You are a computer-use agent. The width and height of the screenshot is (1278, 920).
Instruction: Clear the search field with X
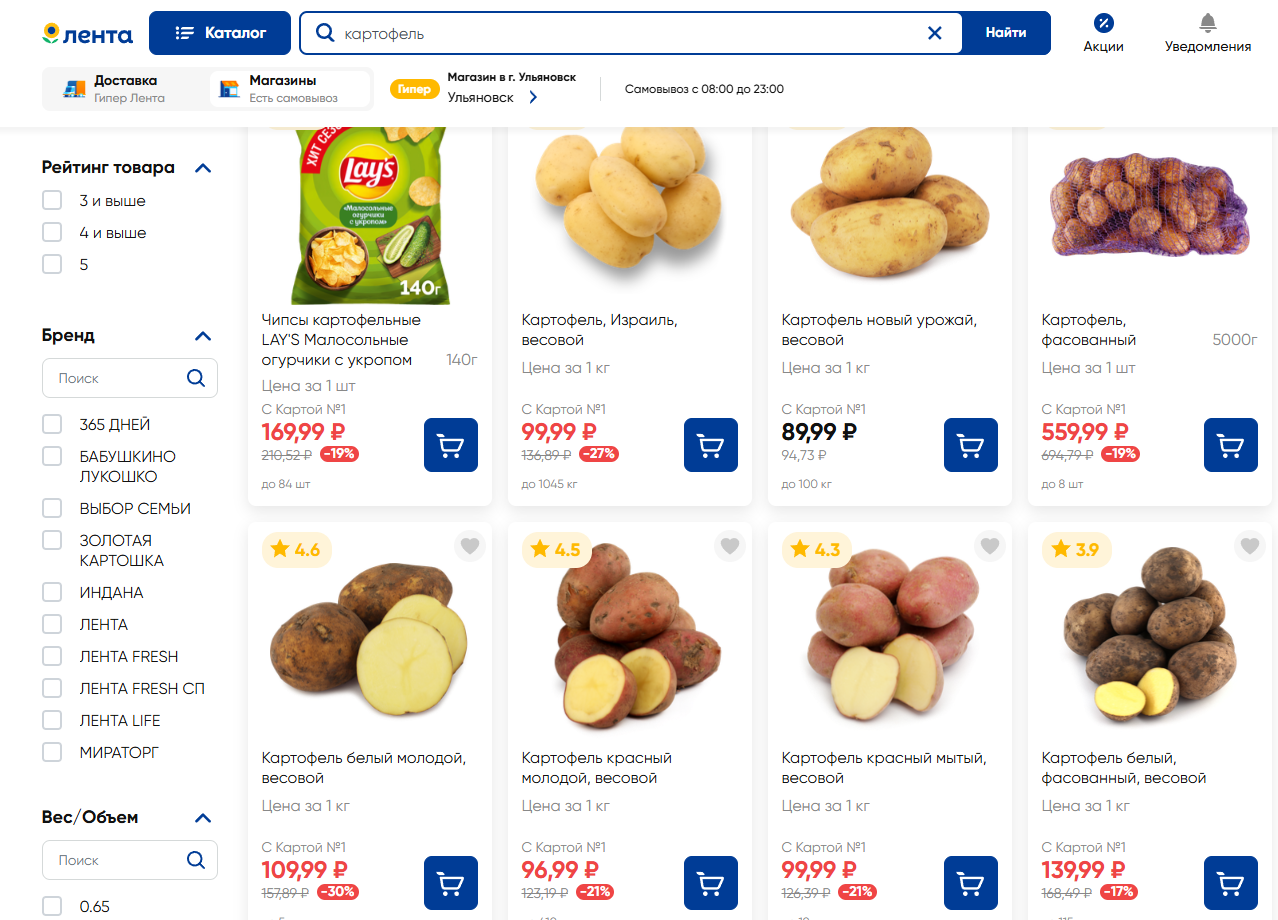(x=935, y=33)
